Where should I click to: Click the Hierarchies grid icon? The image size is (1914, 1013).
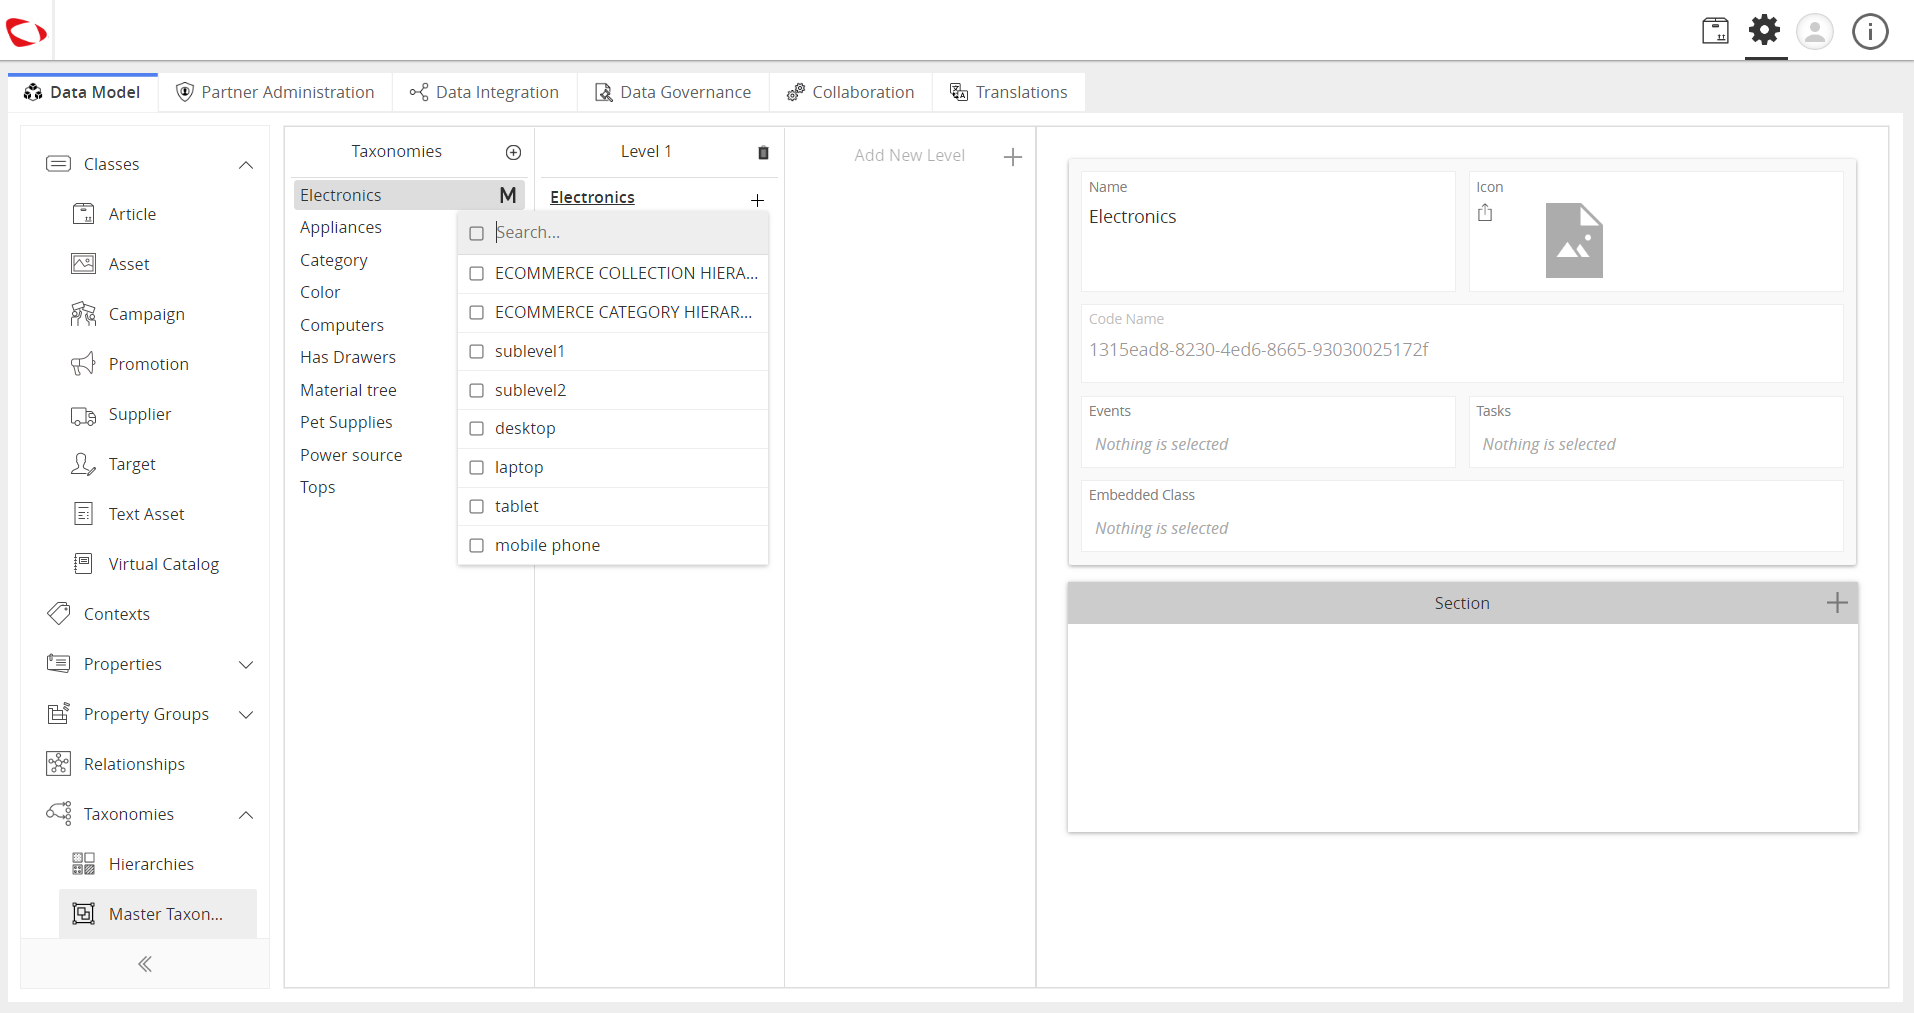pyautogui.click(x=84, y=864)
